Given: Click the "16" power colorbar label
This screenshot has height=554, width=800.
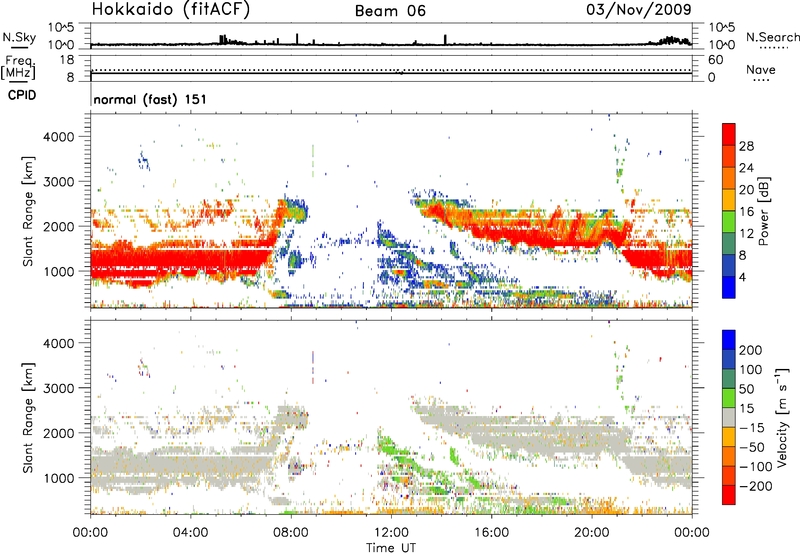Looking at the screenshot, I should [746, 212].
